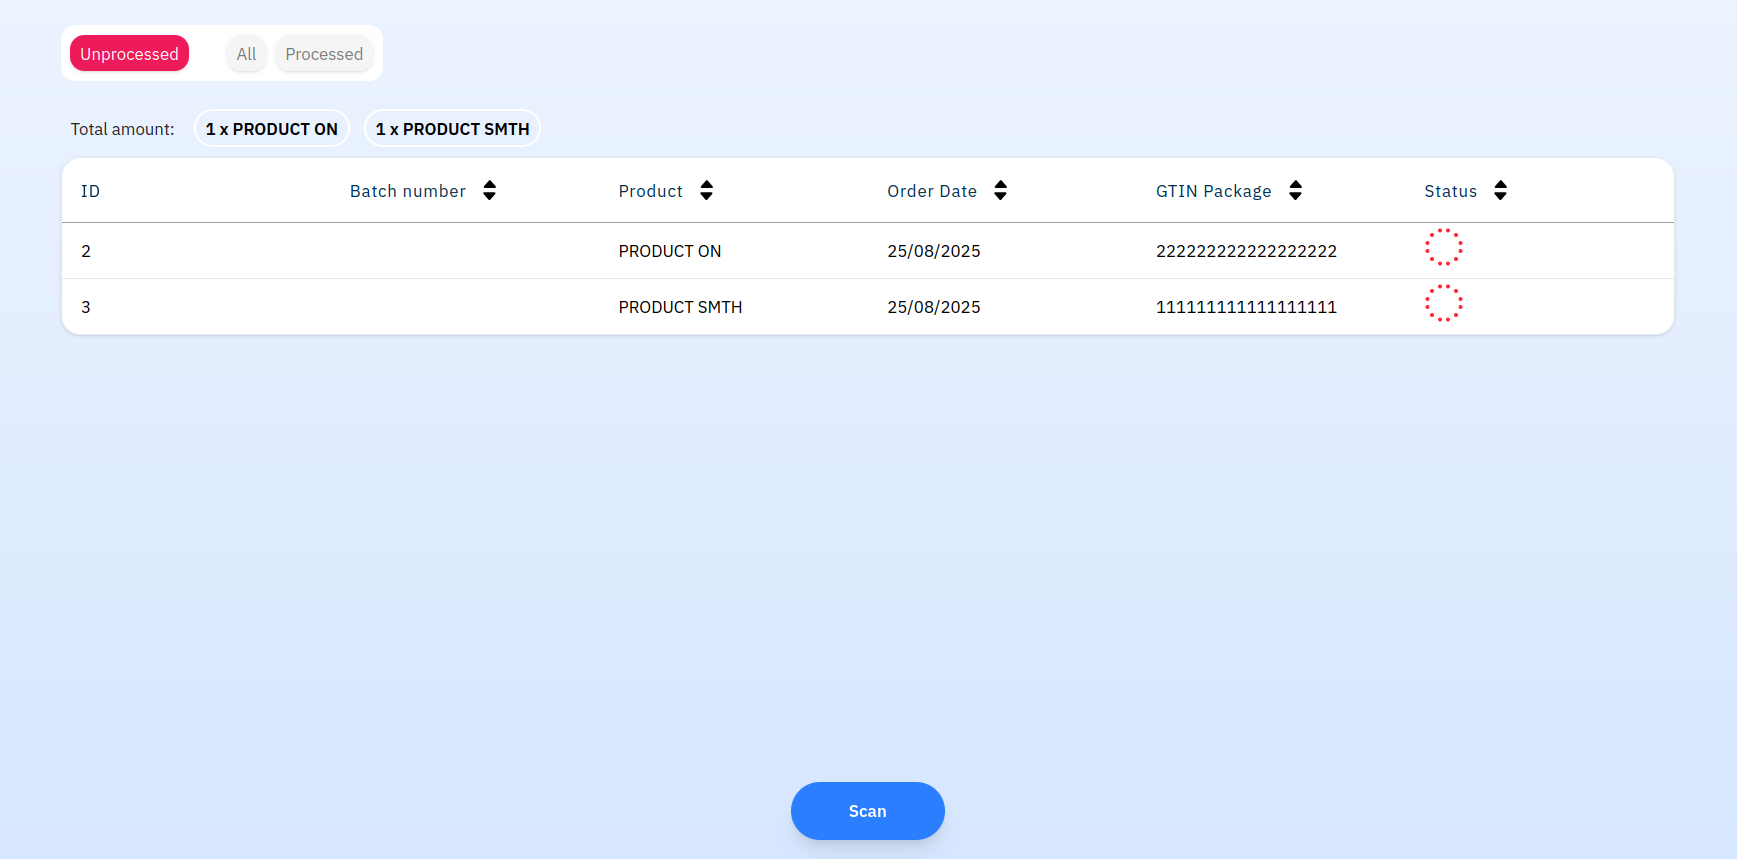1737x859 pixels.
Task: Click order date of row ID 2
Action: 933,251
